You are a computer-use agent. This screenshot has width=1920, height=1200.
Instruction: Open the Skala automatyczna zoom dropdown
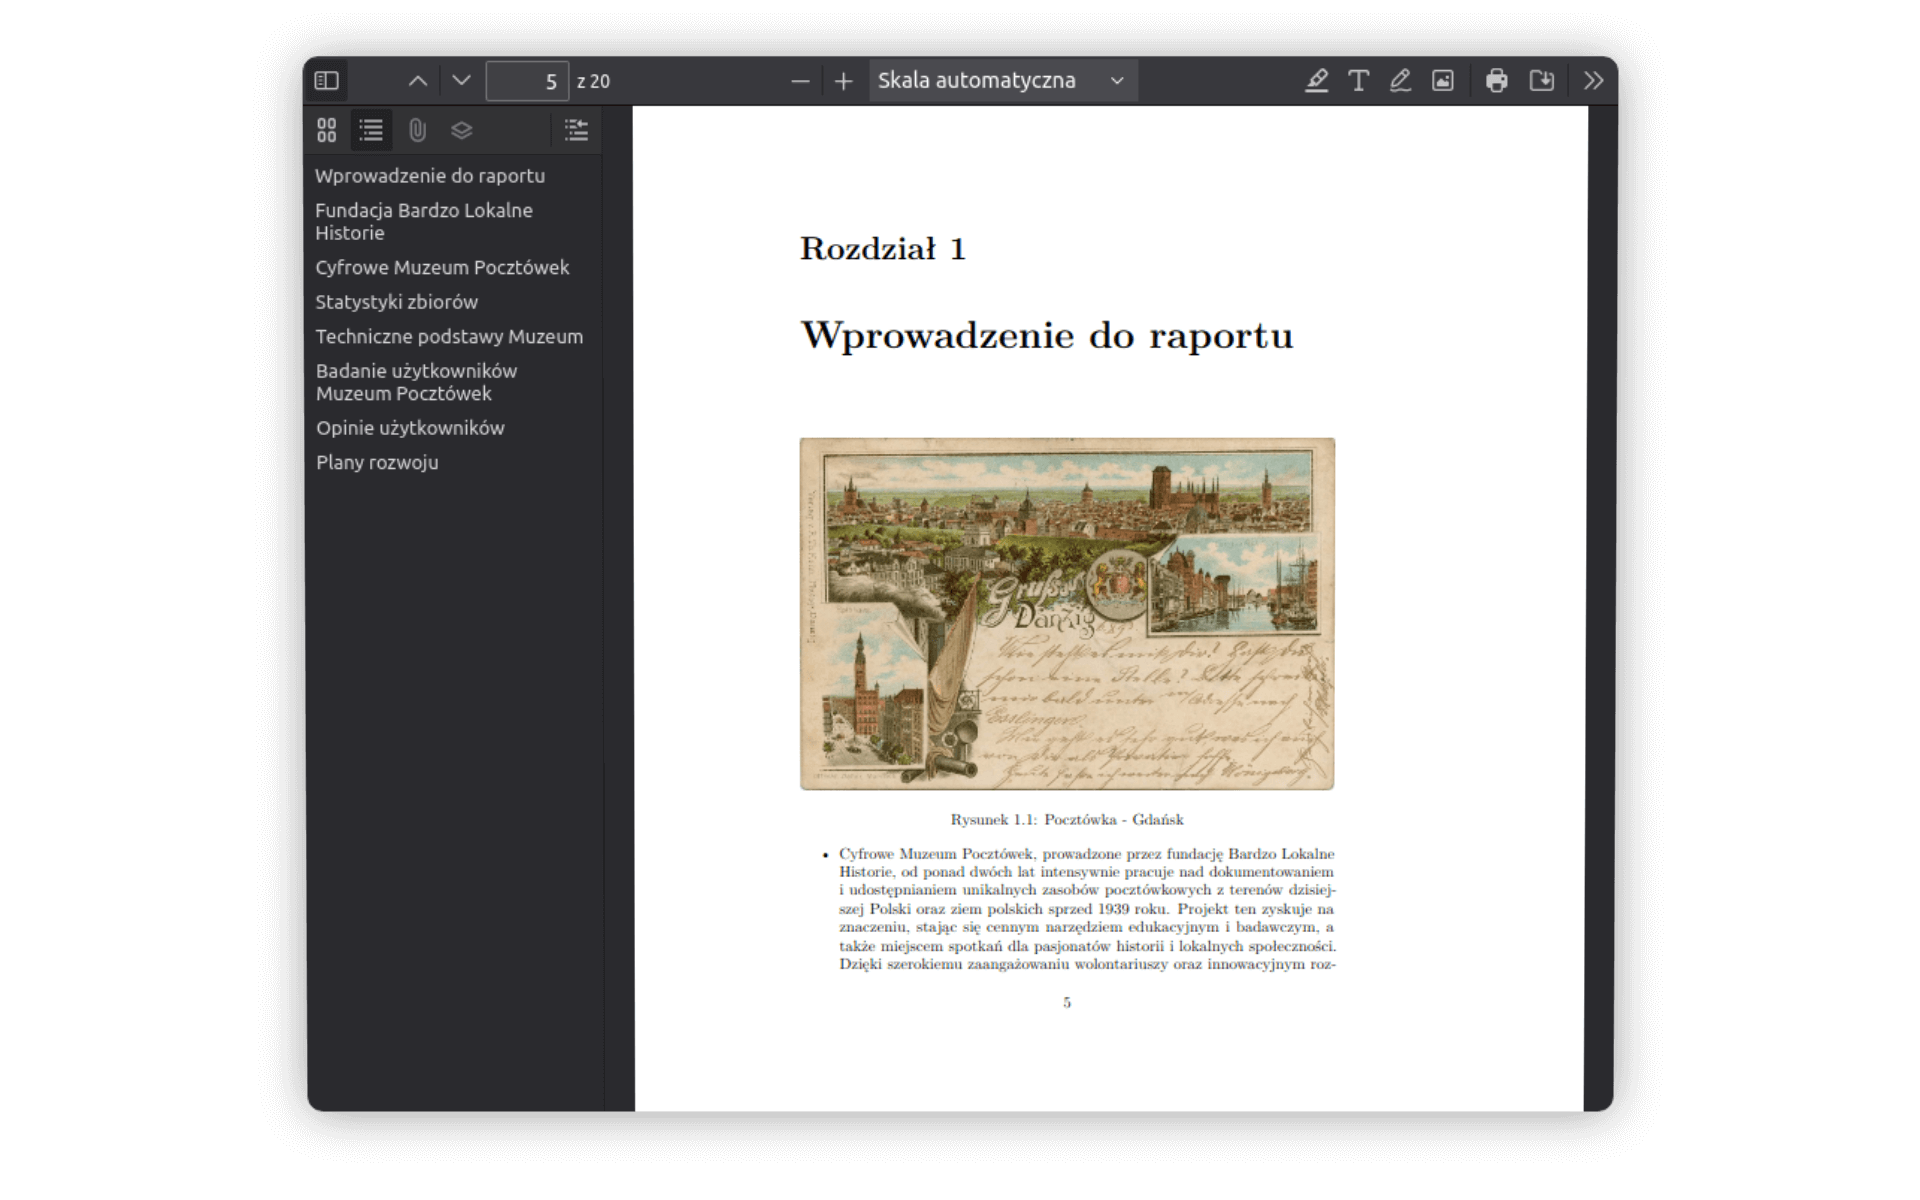pyautogui.click(x=1002, y=81)
